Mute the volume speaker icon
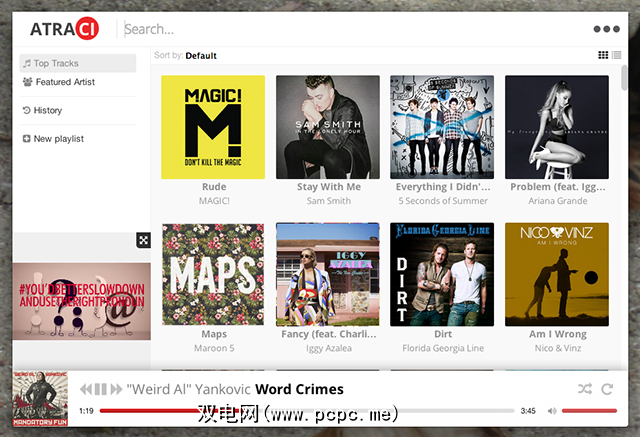Image resolution: width=640 pixels, height=437 pixels. [x=552, y=411]
